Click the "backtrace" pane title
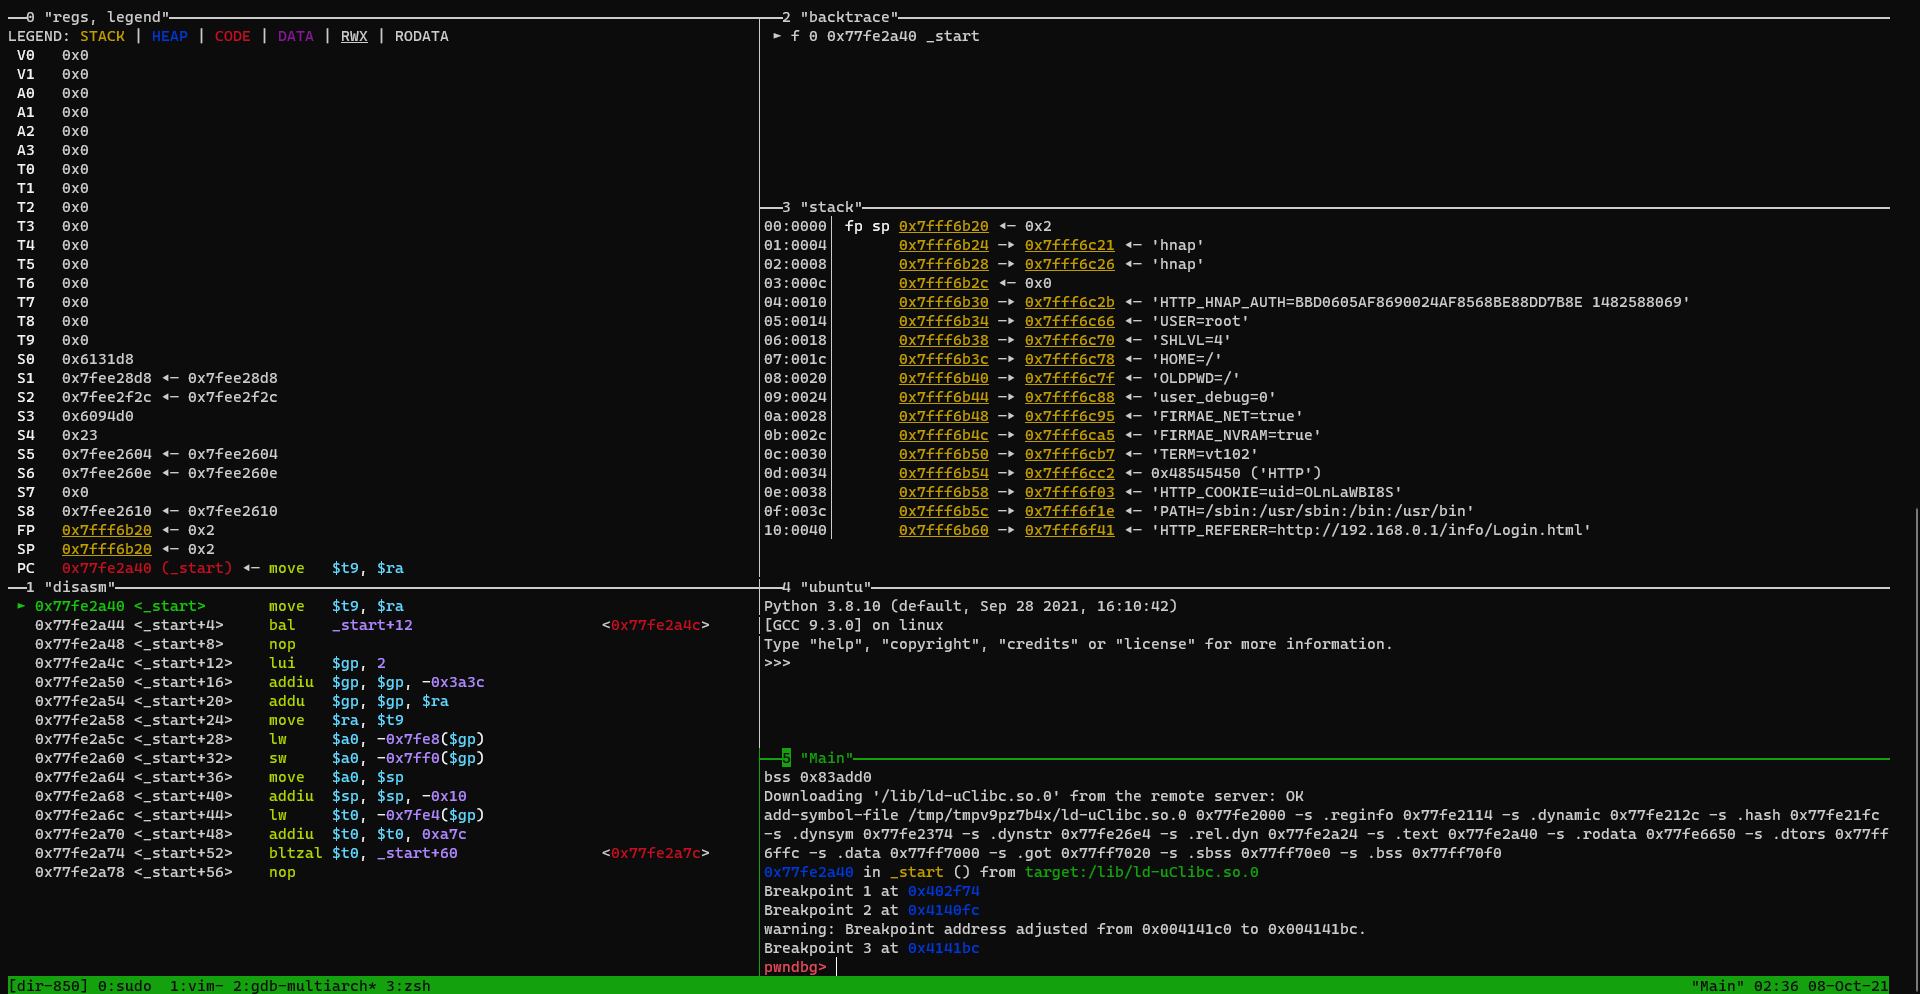This screenshot has width=1920, height=994. click(x=850, y=17)
